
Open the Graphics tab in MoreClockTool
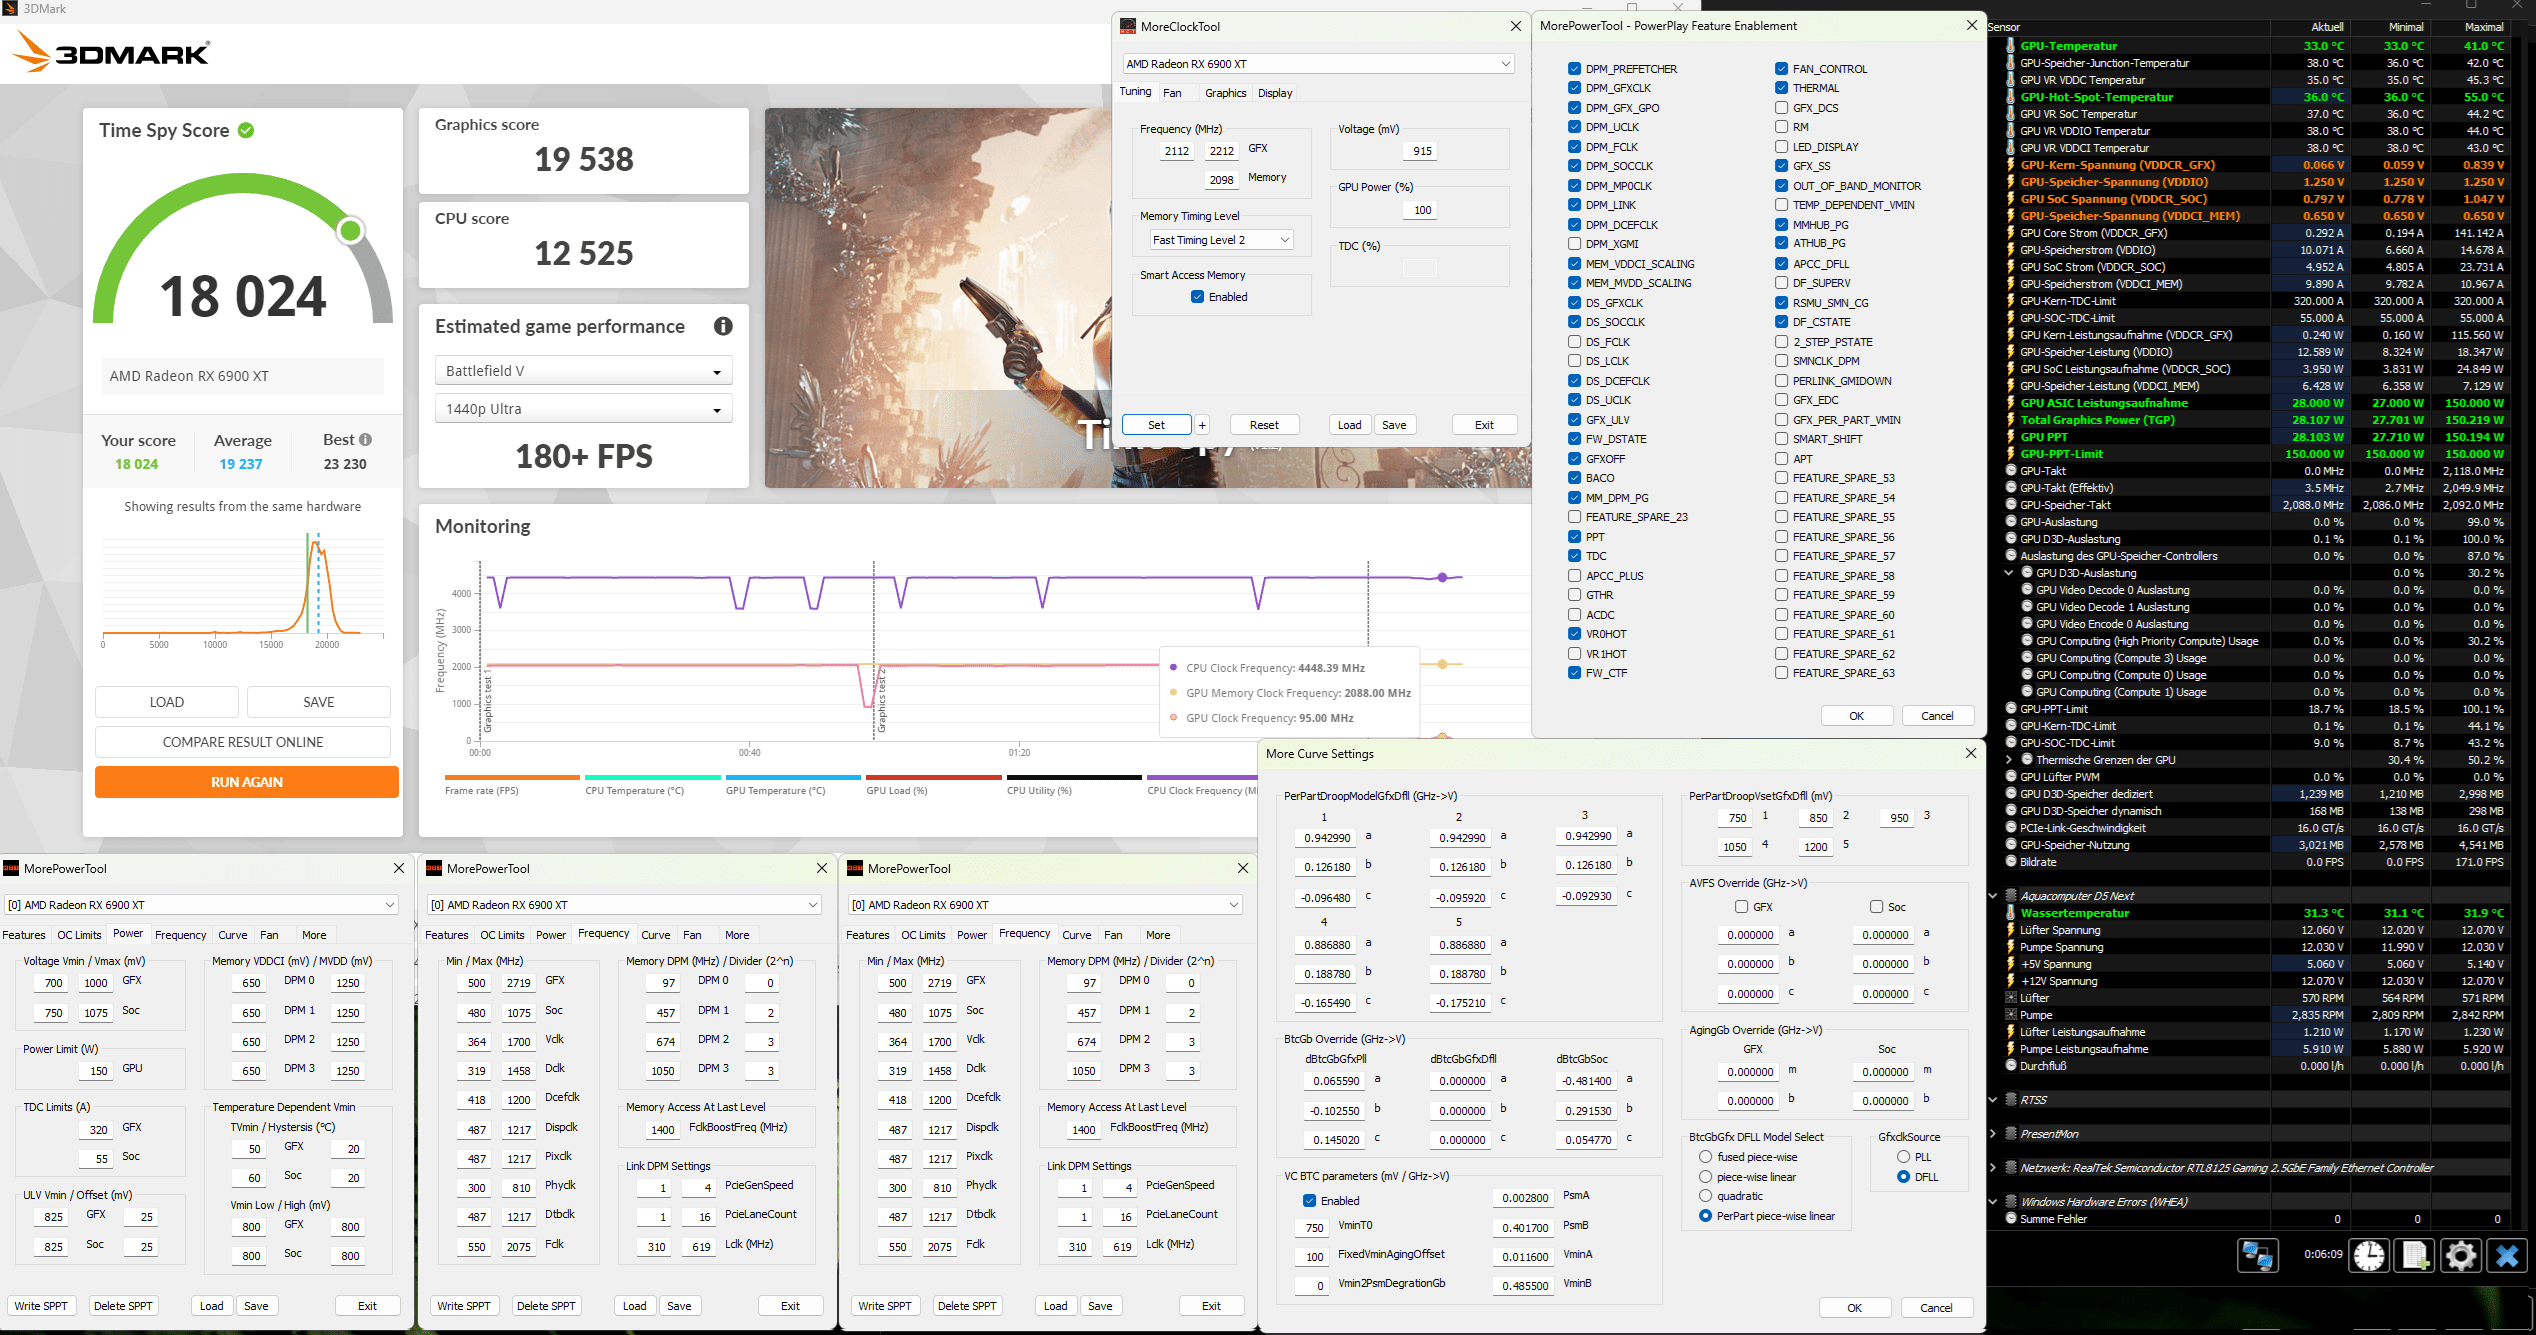[x=1225, y=93]
